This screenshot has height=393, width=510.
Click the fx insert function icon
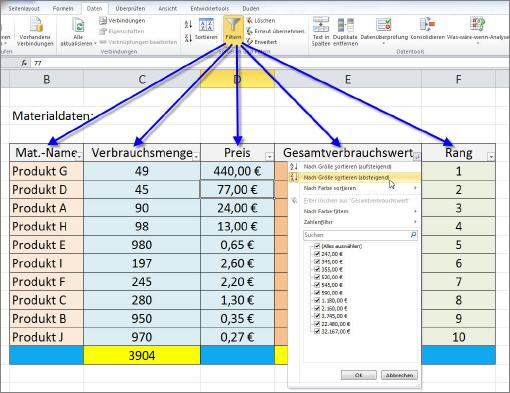tap(24, 63)
